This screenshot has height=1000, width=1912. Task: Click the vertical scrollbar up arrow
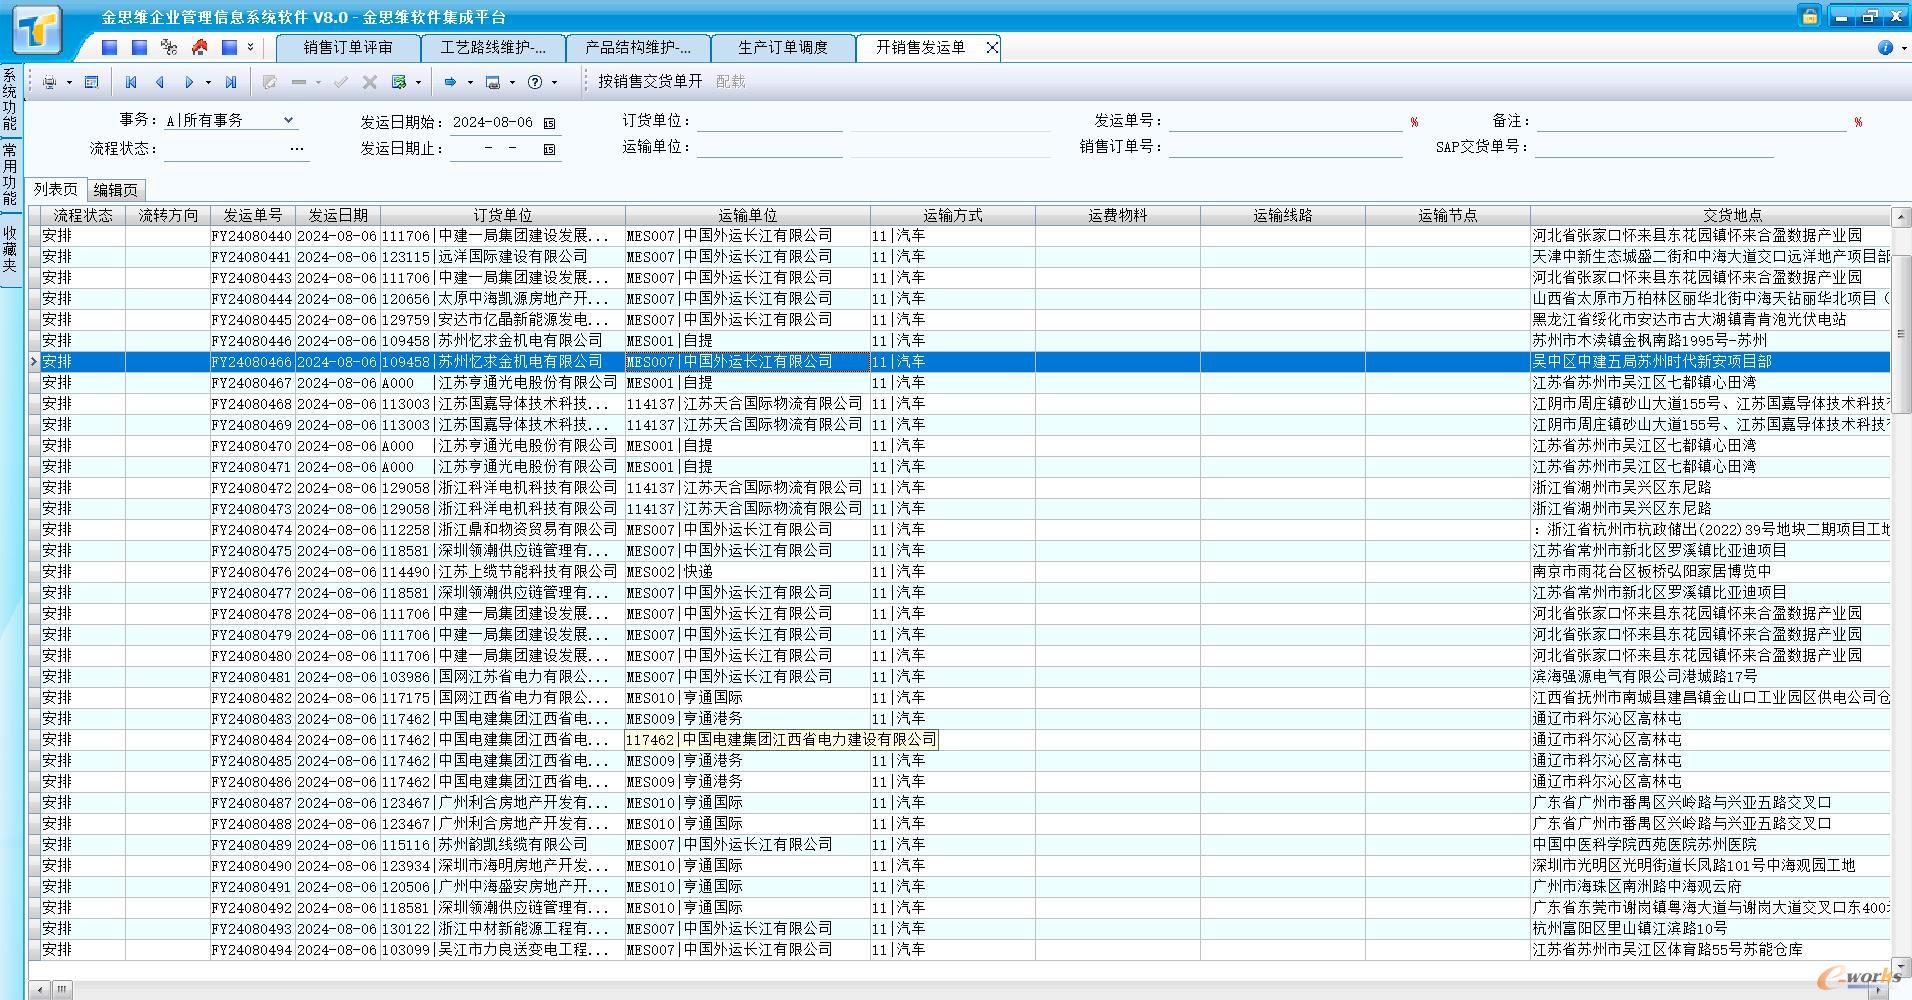pos(1901,216)
